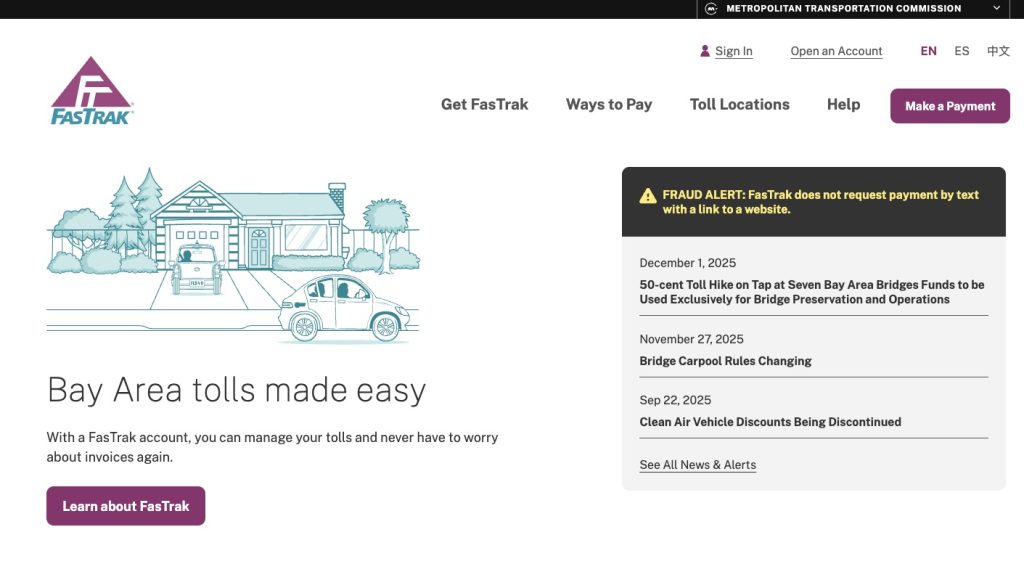Open Clean Air Vehicle Discounts Being Discontinued article
Screen dimensions: 1024x564
(x=770, y=422)
